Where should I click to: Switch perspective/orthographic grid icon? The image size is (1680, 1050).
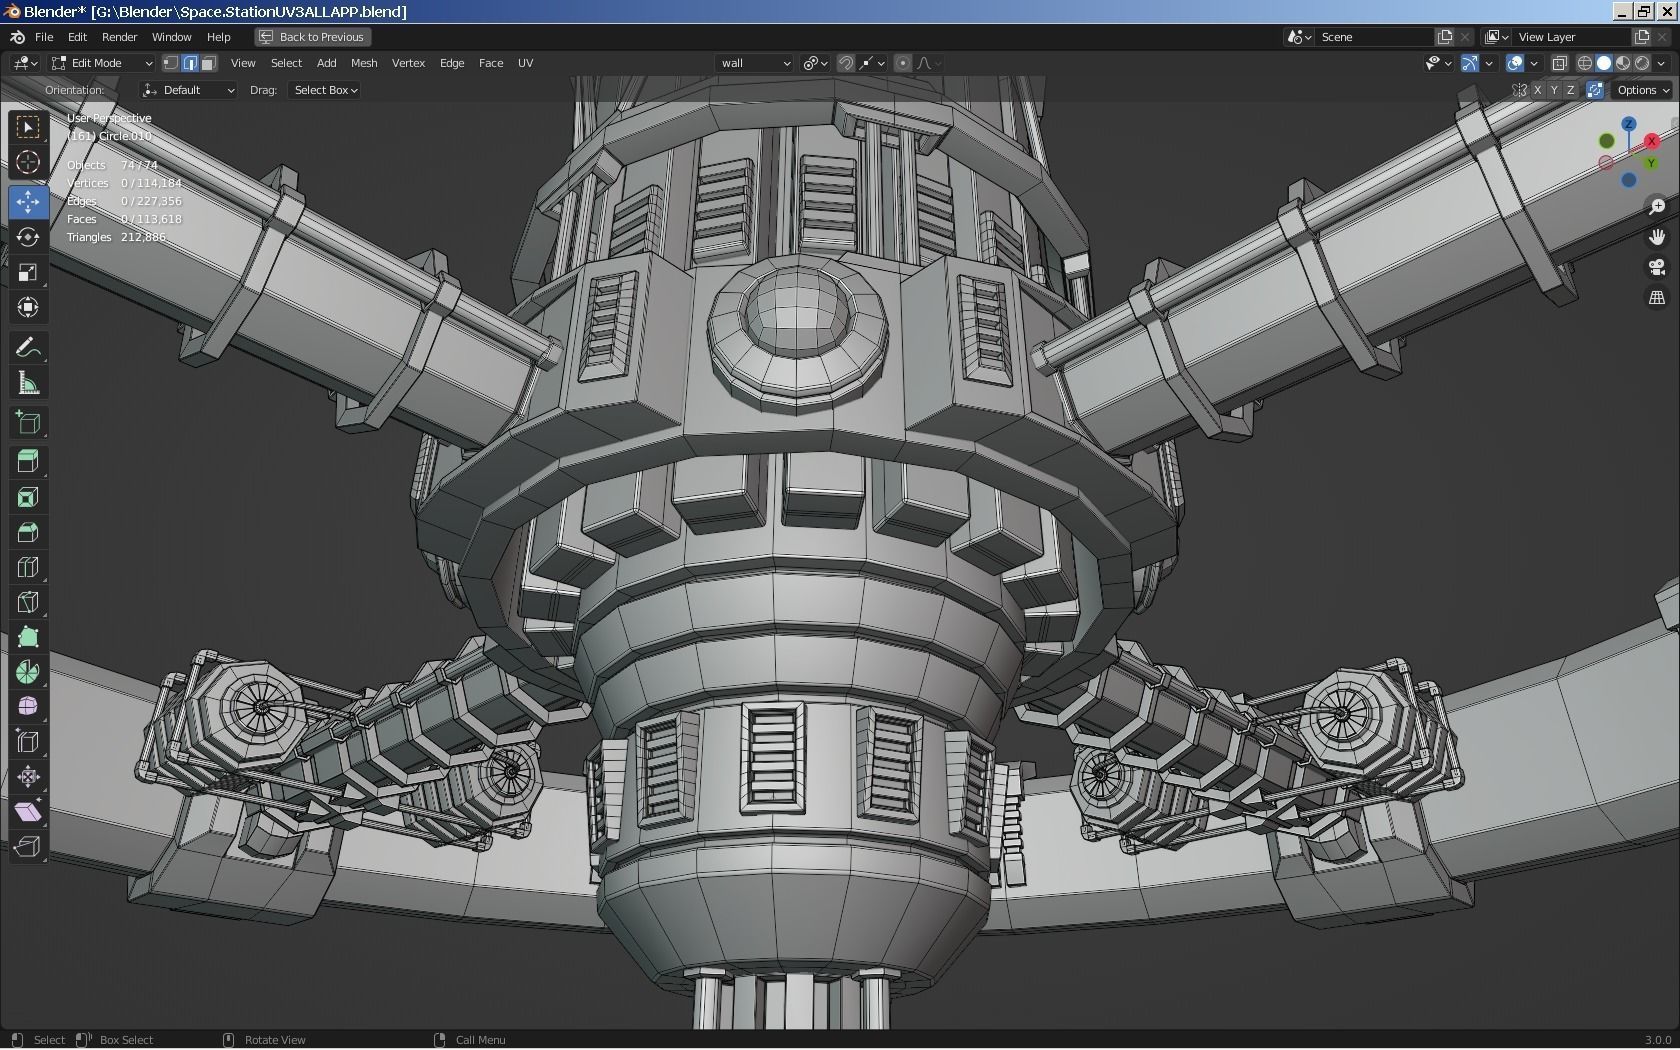click(1657, 298)
